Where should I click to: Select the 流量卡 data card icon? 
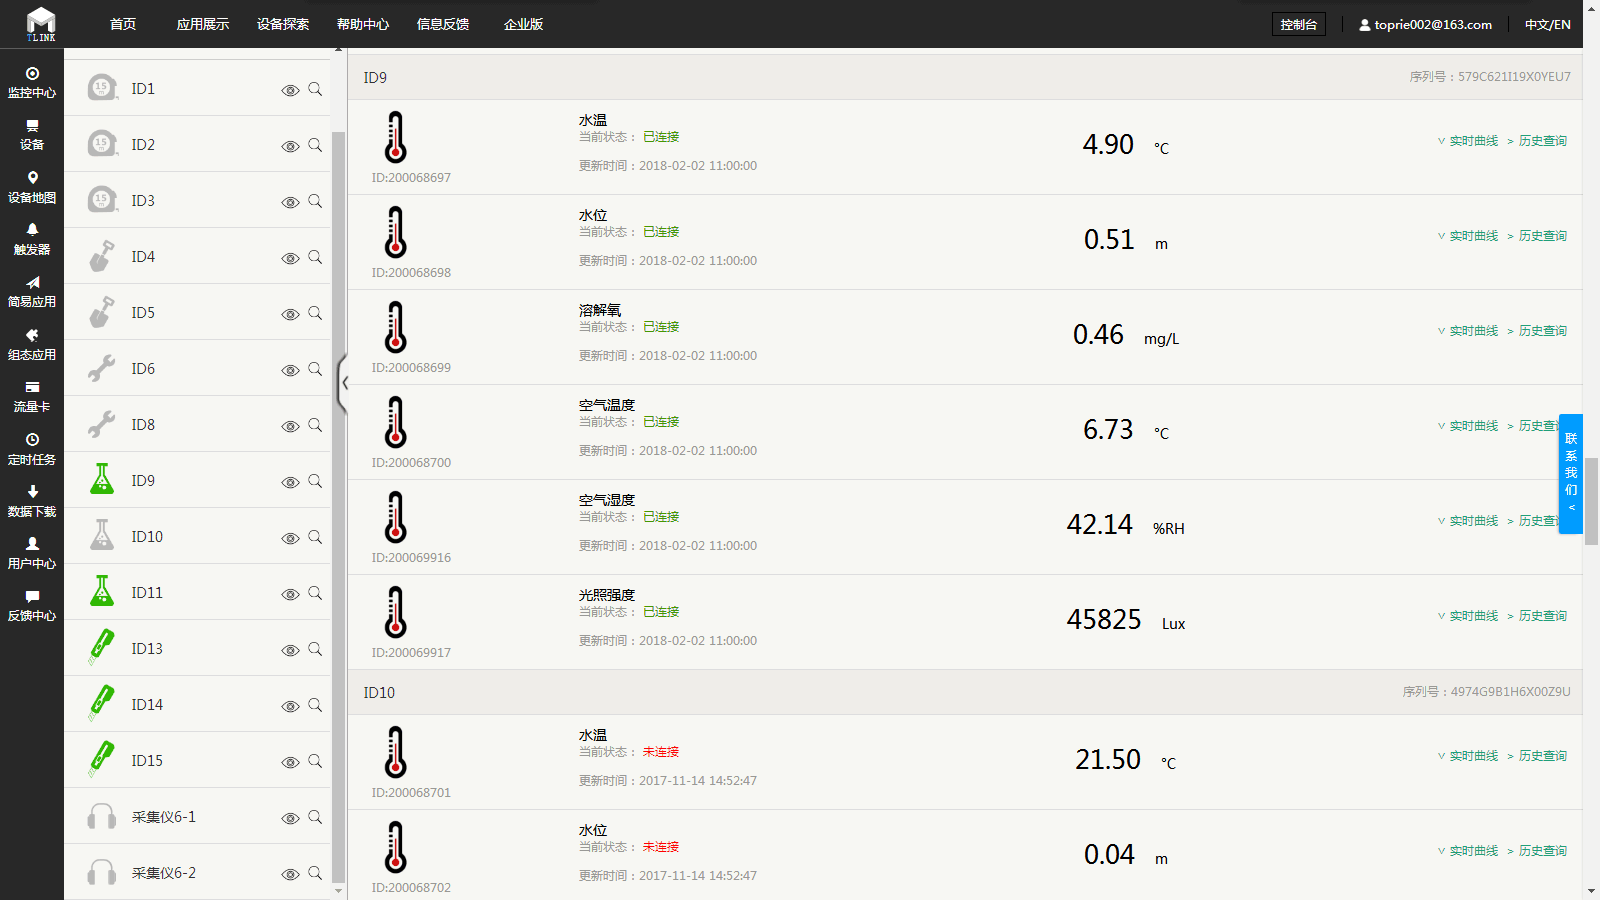32,387
